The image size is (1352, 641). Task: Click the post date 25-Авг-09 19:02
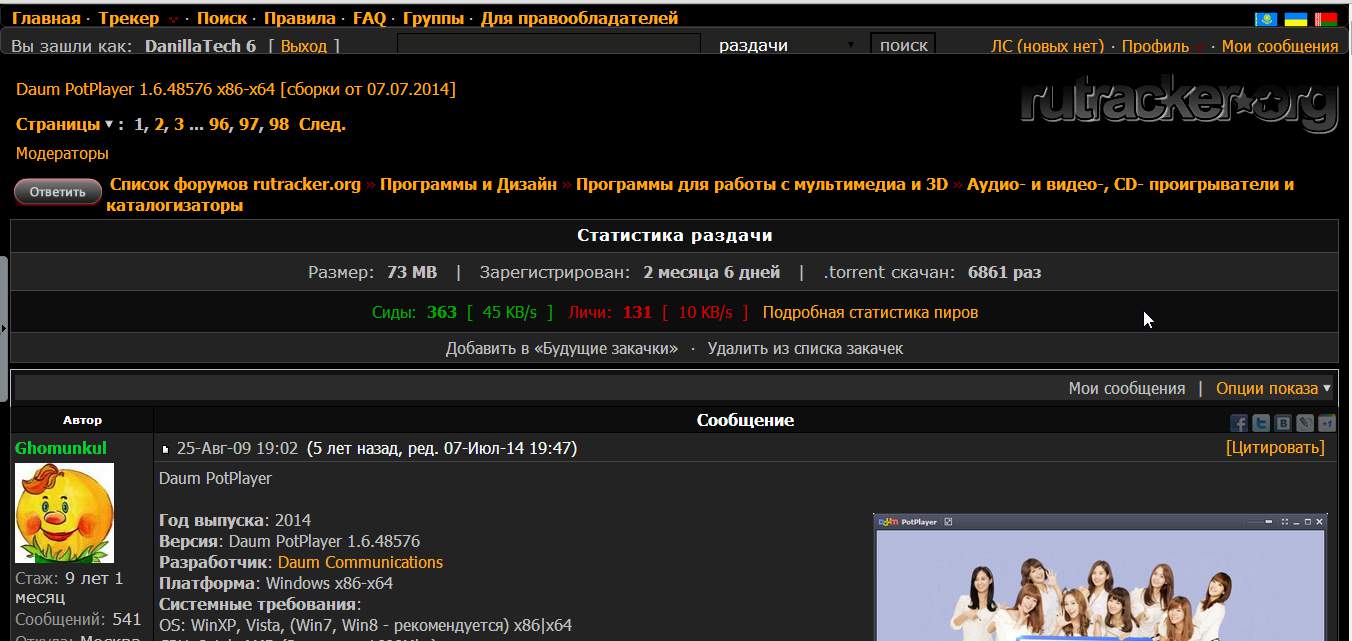(237, 448)
